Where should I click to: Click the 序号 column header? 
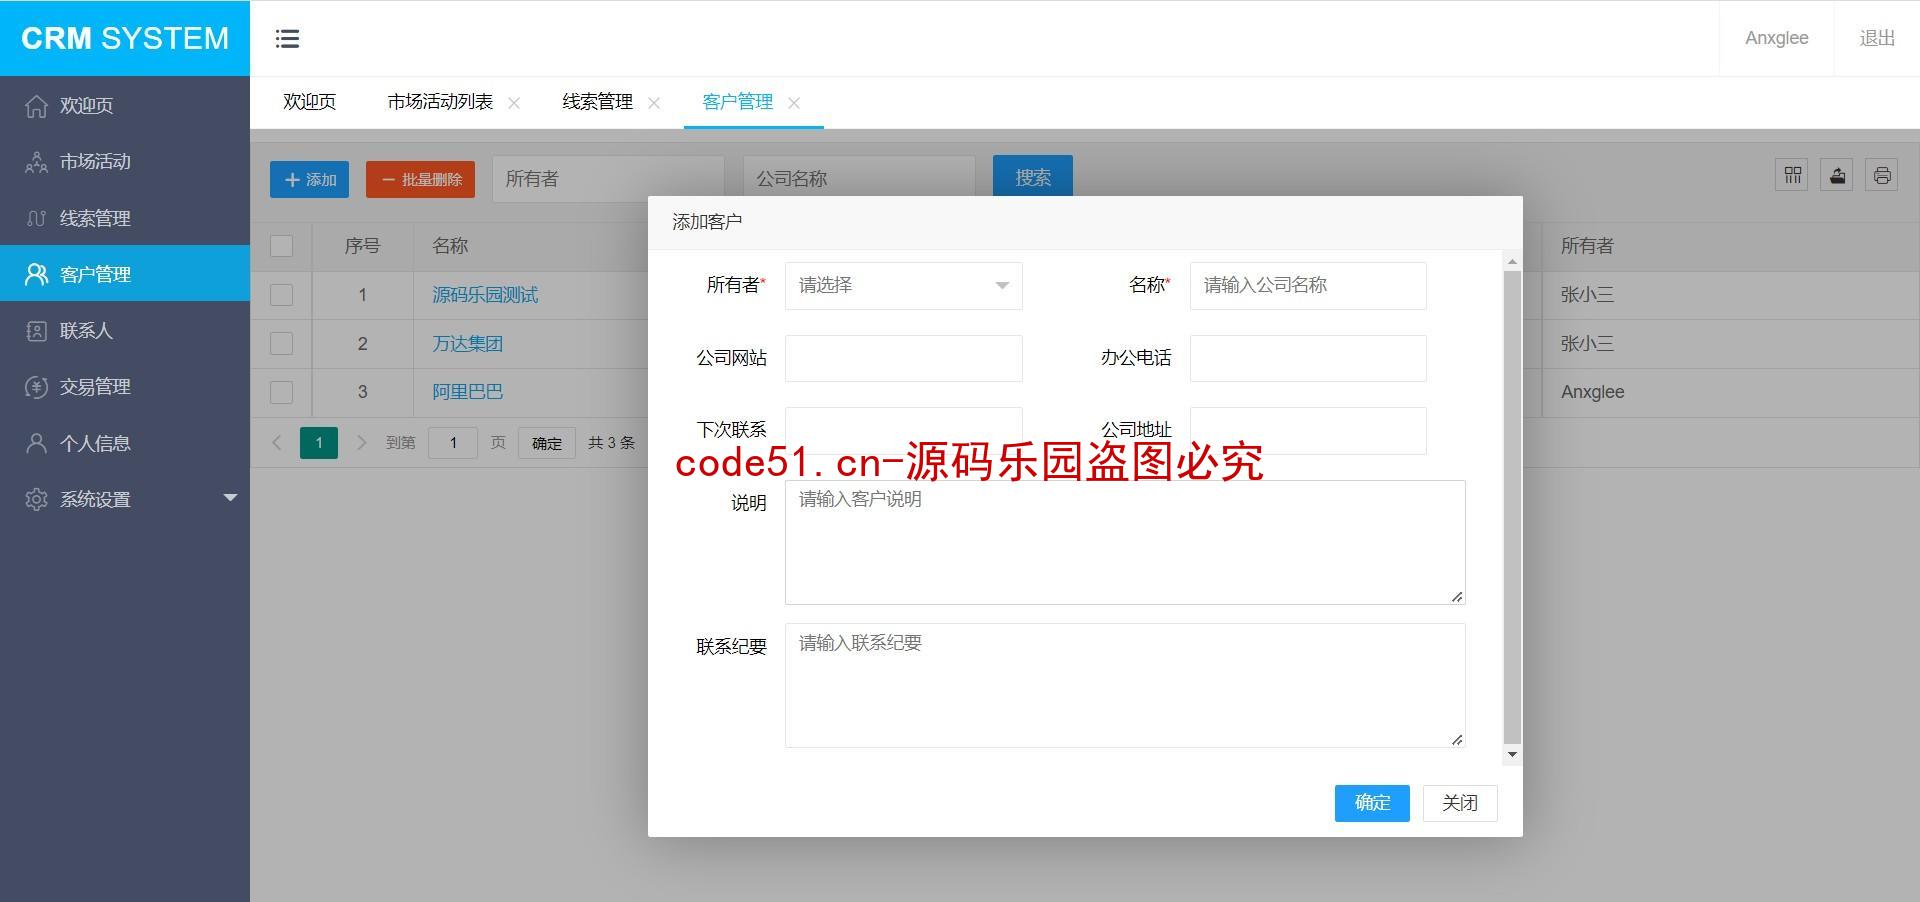362,246
